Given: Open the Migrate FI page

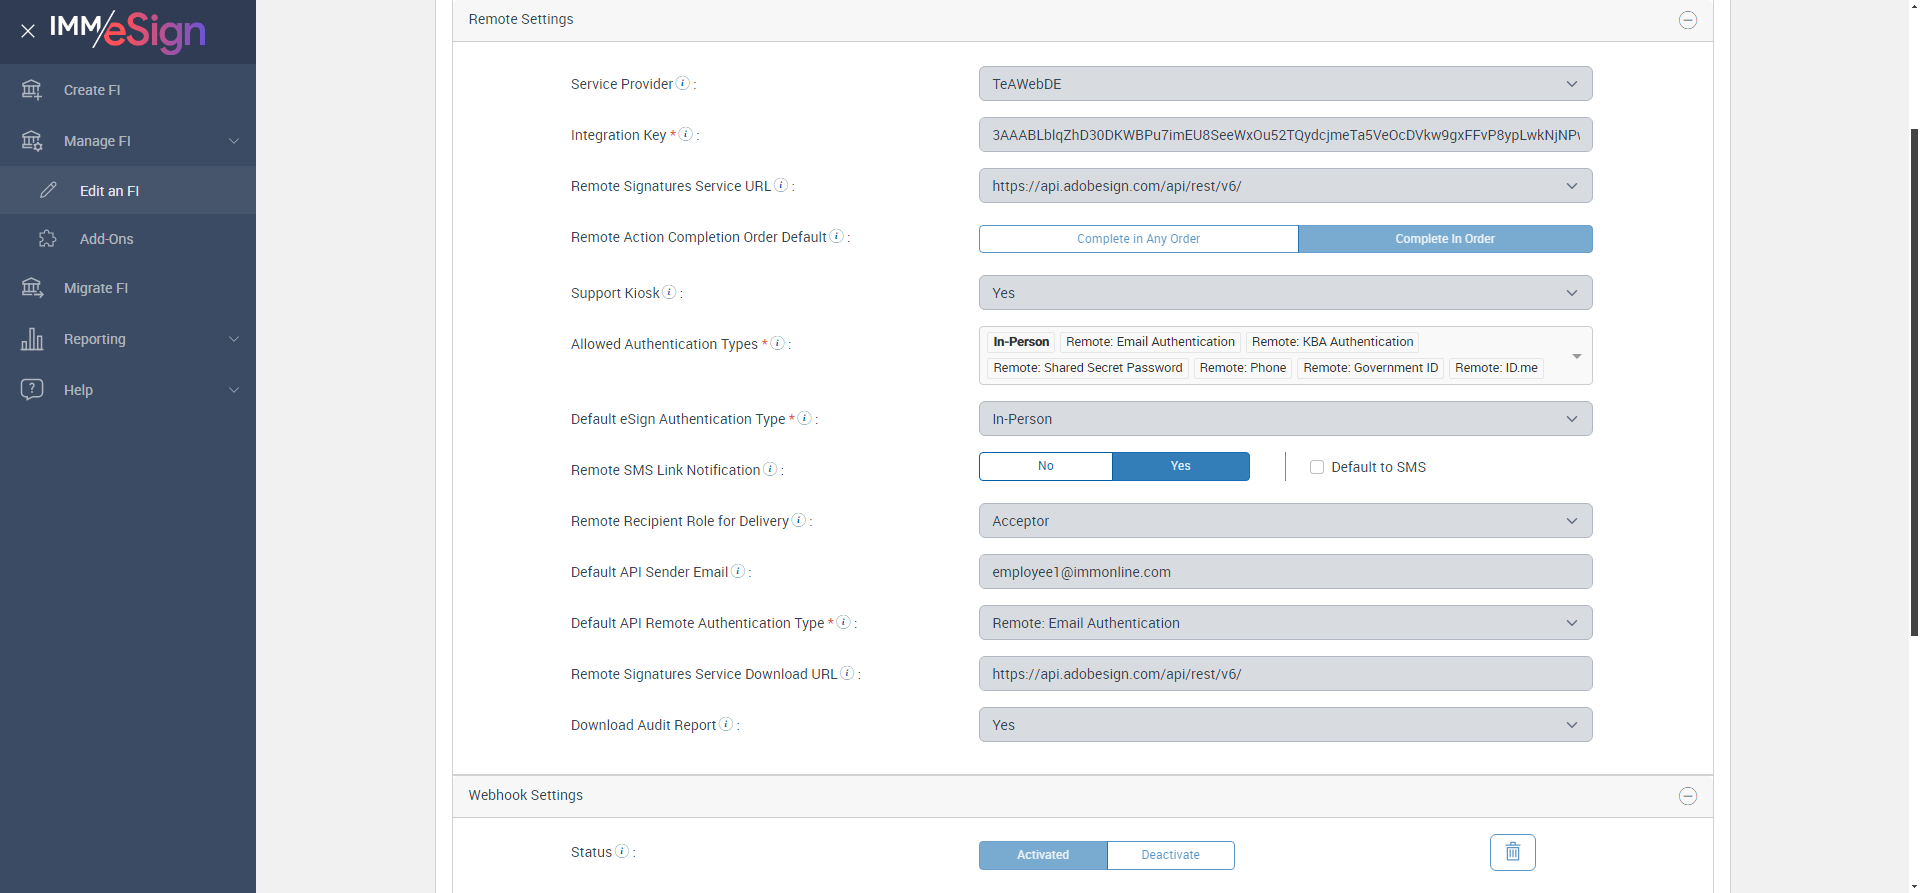Looking at the screenshot, I should point(96,288).
